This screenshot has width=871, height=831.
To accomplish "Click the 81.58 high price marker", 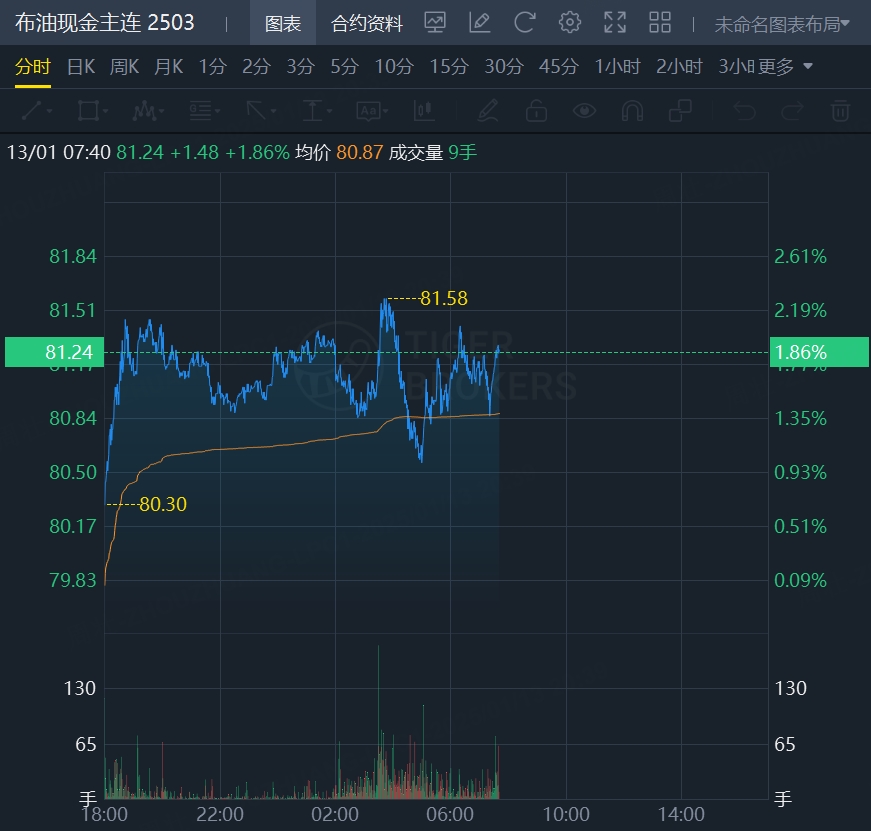I will 444,298.
